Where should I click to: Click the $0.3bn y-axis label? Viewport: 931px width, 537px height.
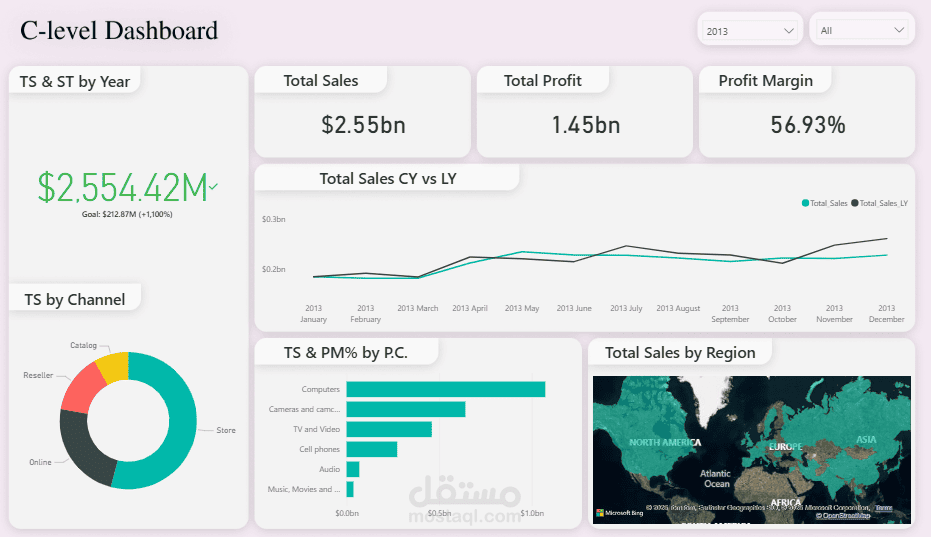pyautogui.click(x=274, y=219)
